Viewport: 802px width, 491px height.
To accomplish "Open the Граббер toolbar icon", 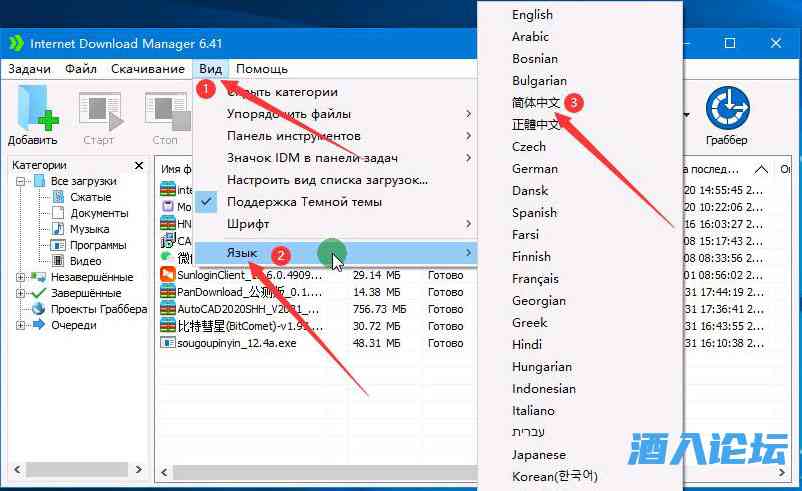I will tap(727, 108).
